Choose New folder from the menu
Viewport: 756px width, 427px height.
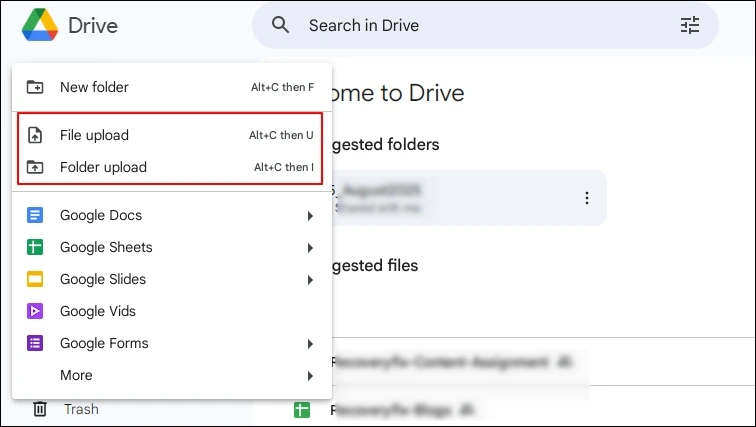(172, 87)
